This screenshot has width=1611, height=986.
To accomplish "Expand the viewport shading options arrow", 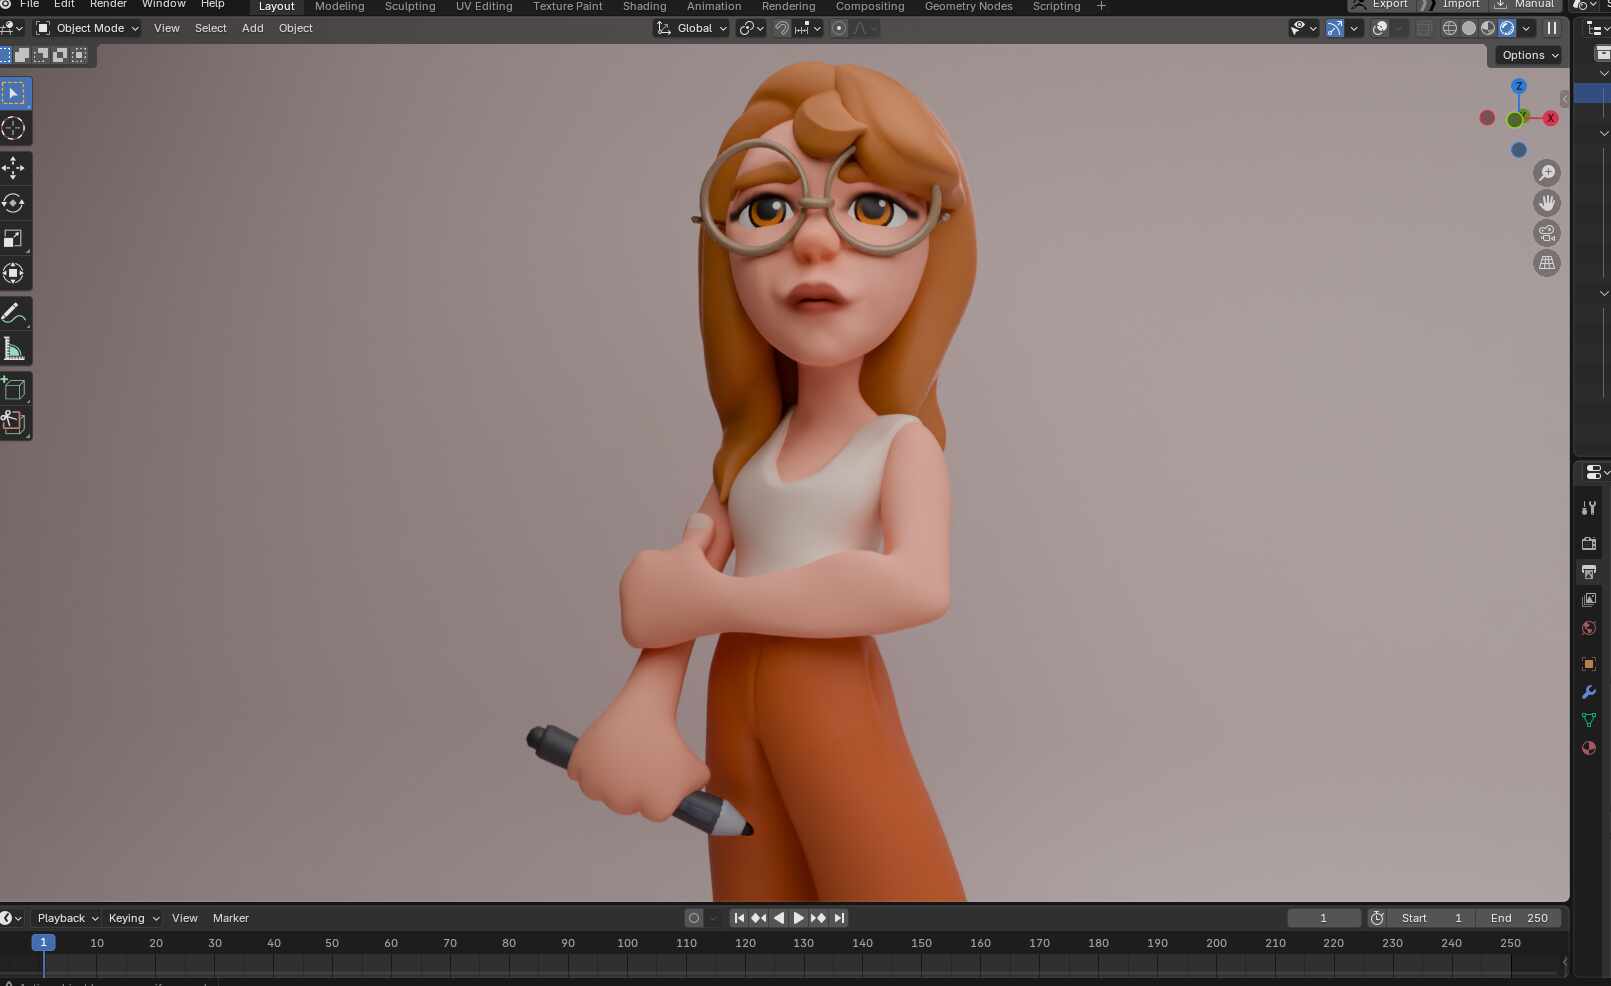I will point(1526,28).
